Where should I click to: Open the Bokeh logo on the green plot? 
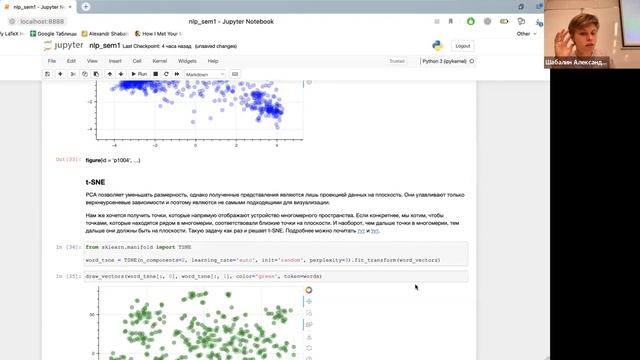click(x=309, y=290)
